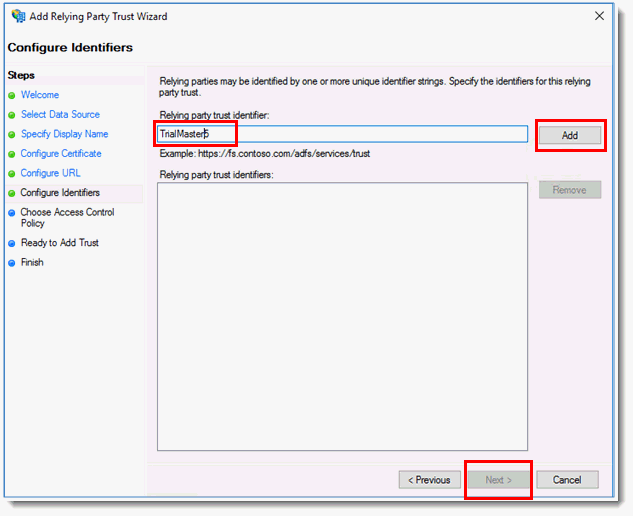
Task: Select Configure Identifiers step in sidebar
Action: [x=60, y=193]
